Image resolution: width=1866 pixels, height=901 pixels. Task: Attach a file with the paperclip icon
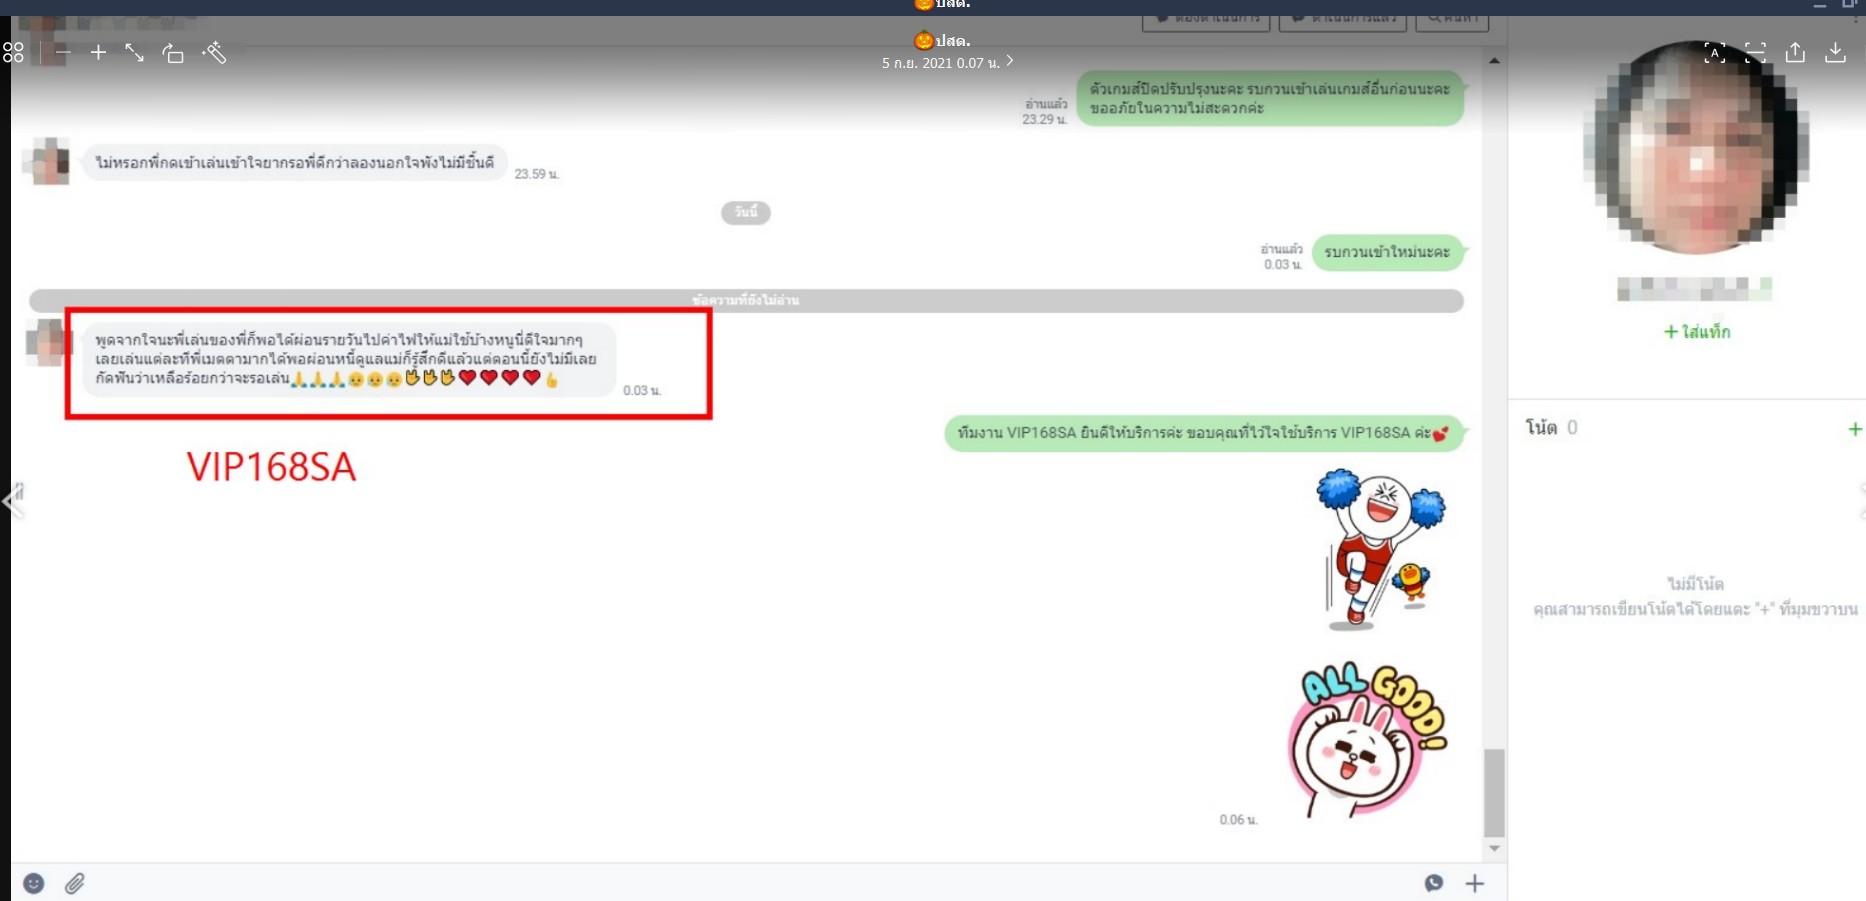tap(75, 883)
